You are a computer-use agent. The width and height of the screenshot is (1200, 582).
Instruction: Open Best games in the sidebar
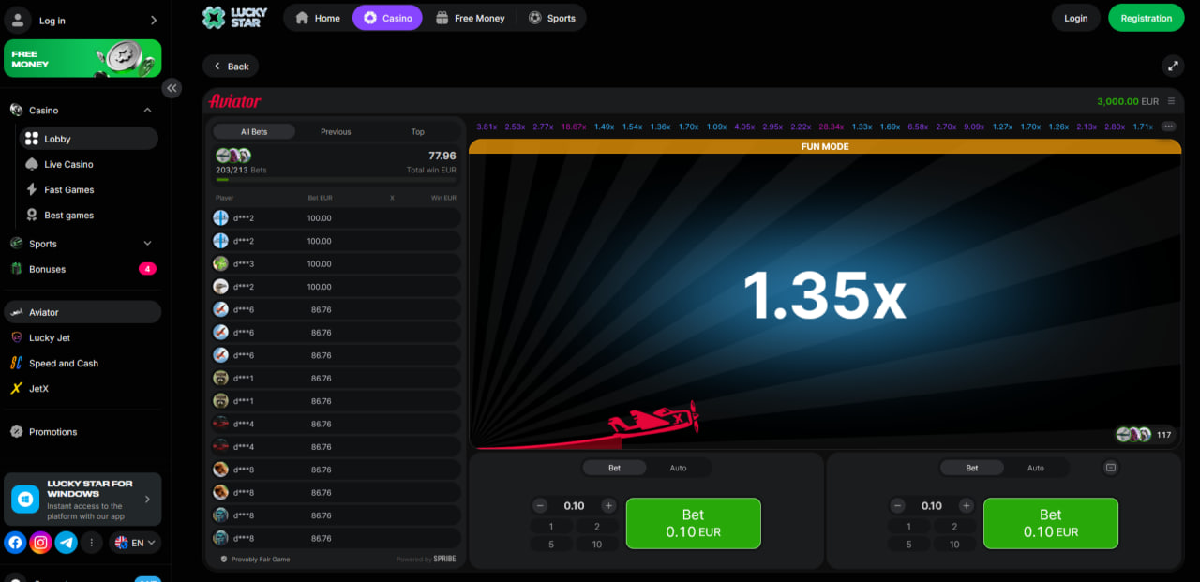click(x=88, y=215)
